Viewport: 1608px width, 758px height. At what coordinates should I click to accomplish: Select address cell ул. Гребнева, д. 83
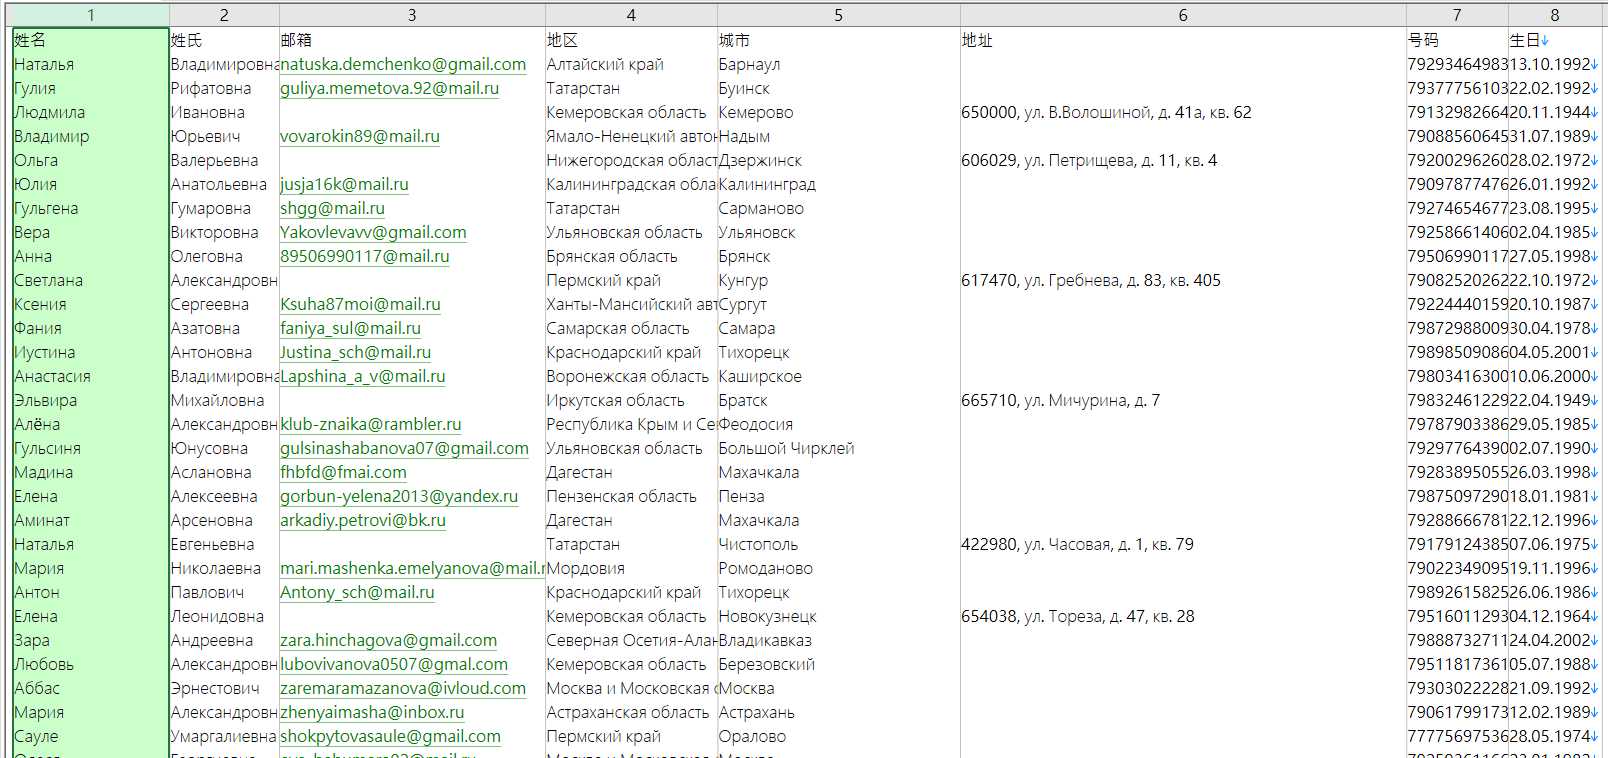point(1183,280)
